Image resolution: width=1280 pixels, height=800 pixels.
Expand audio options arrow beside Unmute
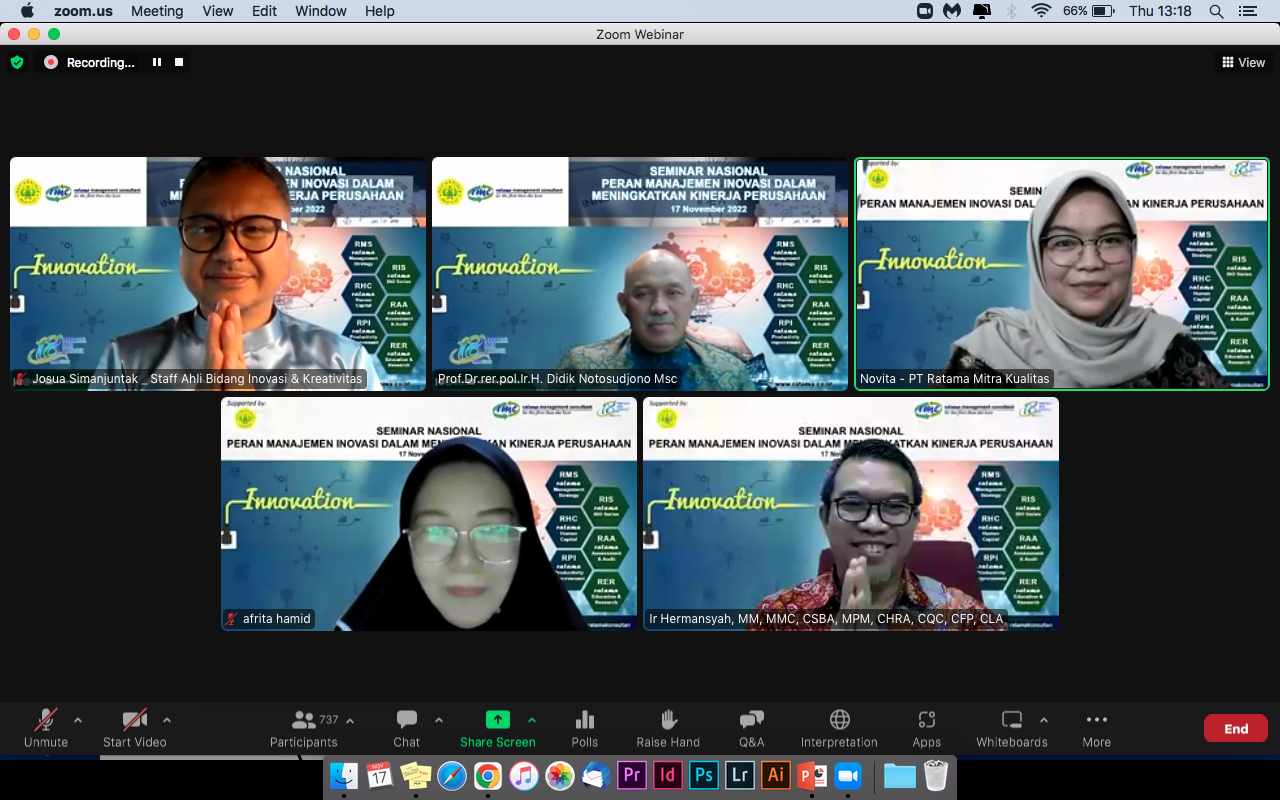(x=78, y=720)
